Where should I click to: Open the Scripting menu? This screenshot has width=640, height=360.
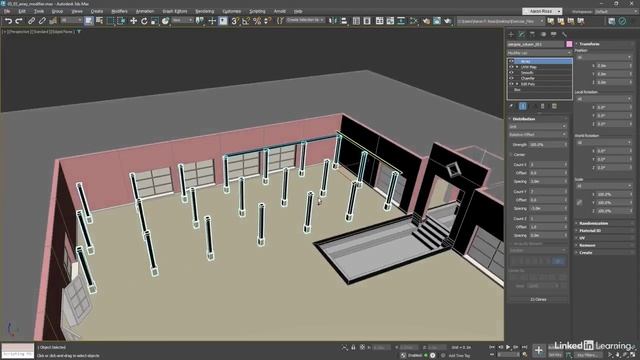tap(257, 11)
